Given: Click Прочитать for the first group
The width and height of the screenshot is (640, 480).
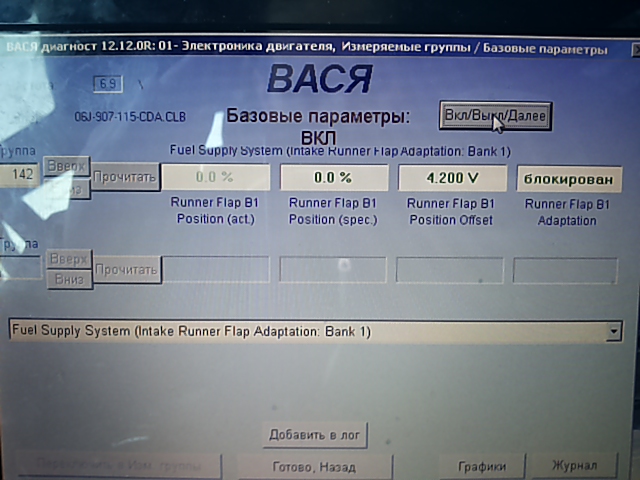Looking at the screenshot, I should 126,177.
